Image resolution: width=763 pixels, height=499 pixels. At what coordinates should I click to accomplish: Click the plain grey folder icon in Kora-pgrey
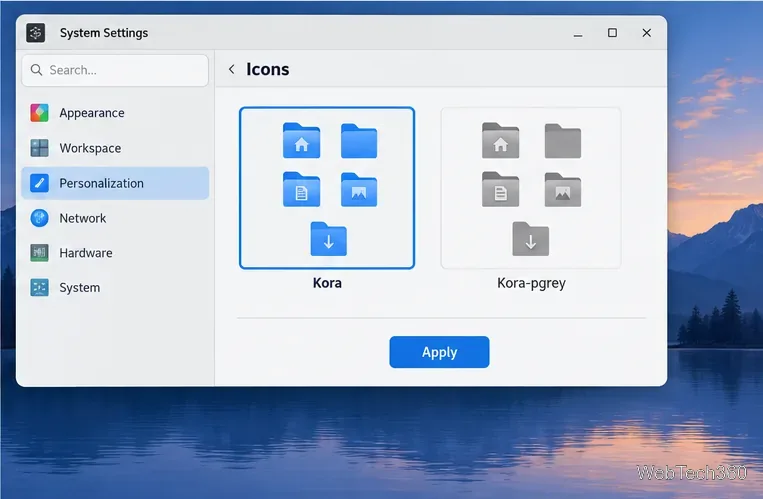click(563, 141)
